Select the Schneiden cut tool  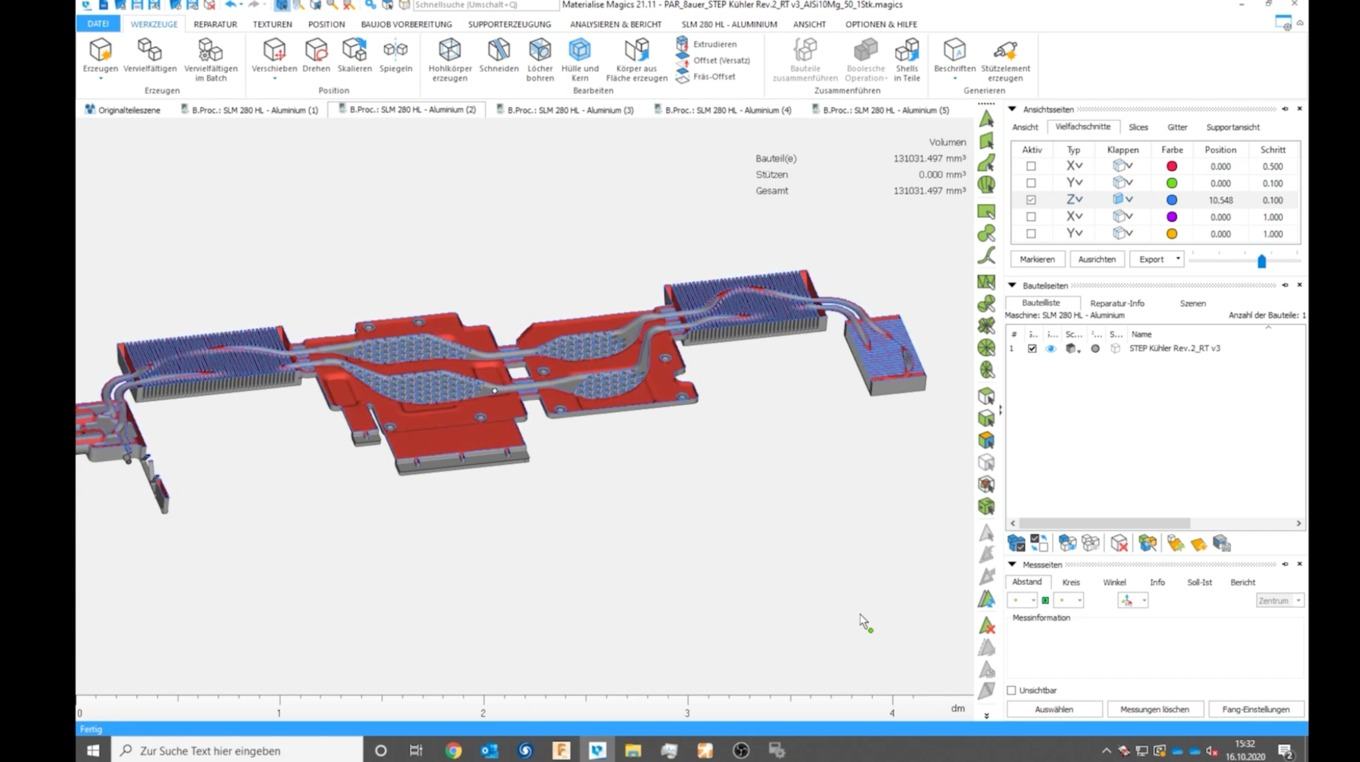pyautogui.click(x=498, y=57)
